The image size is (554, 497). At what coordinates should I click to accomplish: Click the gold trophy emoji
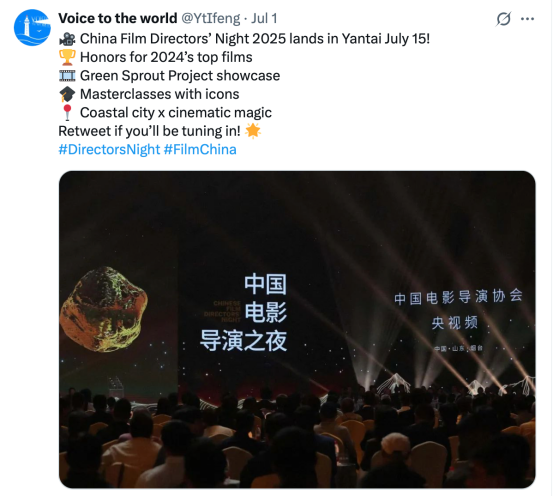[x=67, y=57]
